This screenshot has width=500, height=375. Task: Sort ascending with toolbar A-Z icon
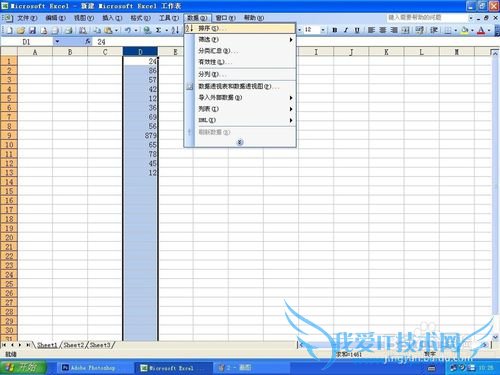pyautogui.click(x=175, y=30)
